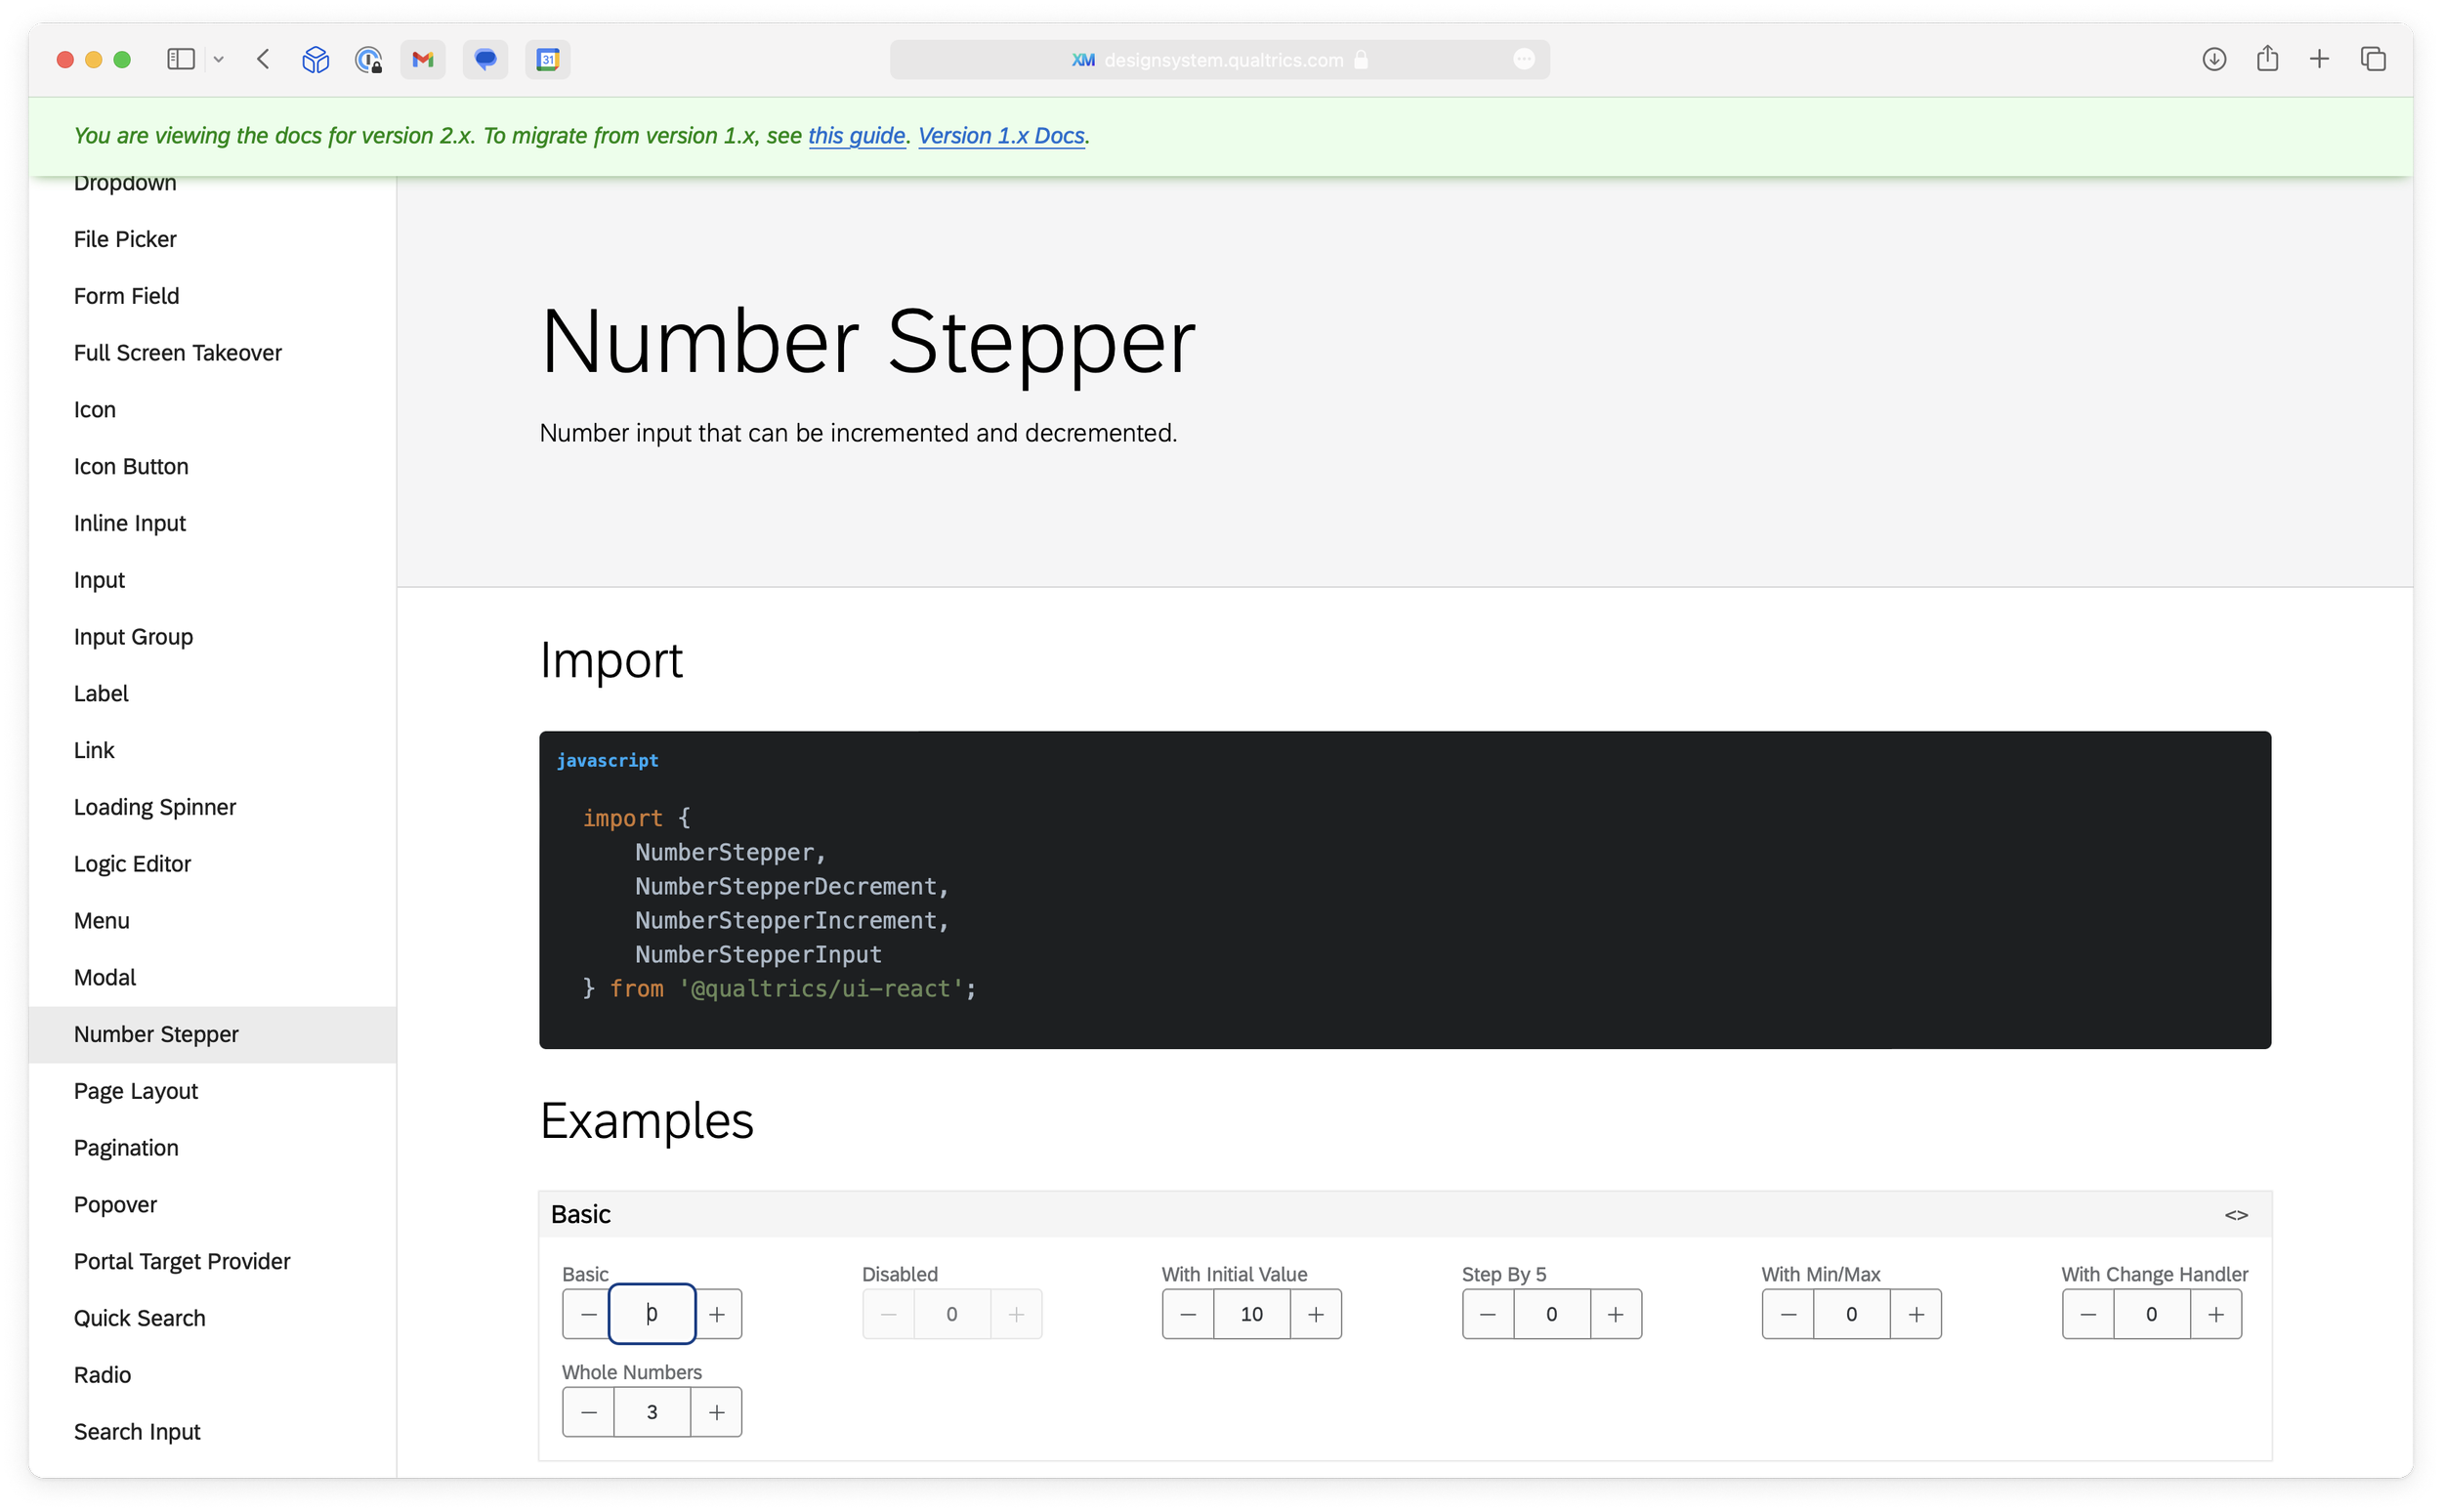This screenshot has width=2442, height=1512.
Task: Show downloads icon in toolbar
Action: point(2213,59)
